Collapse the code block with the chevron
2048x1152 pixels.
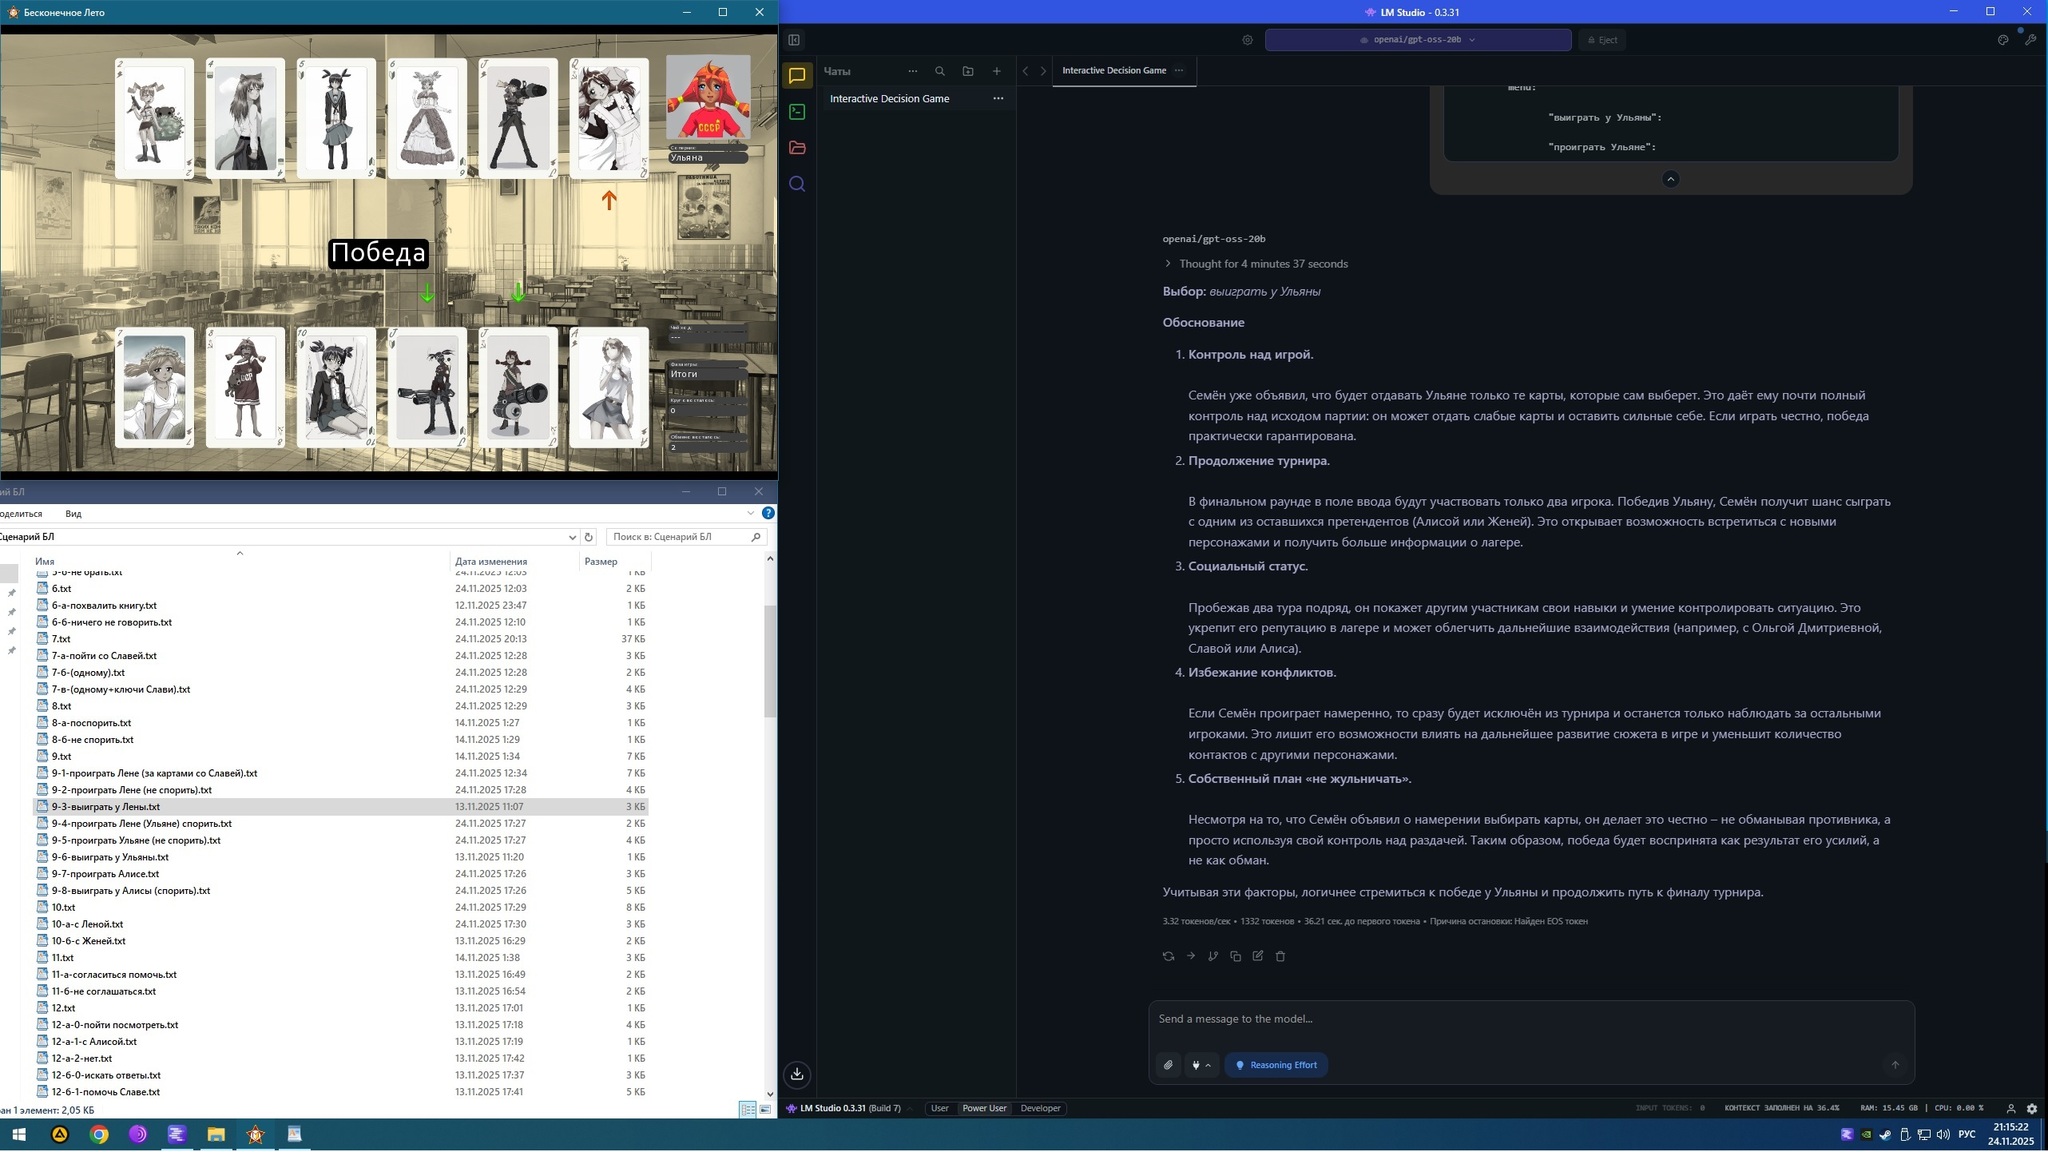1670,179
